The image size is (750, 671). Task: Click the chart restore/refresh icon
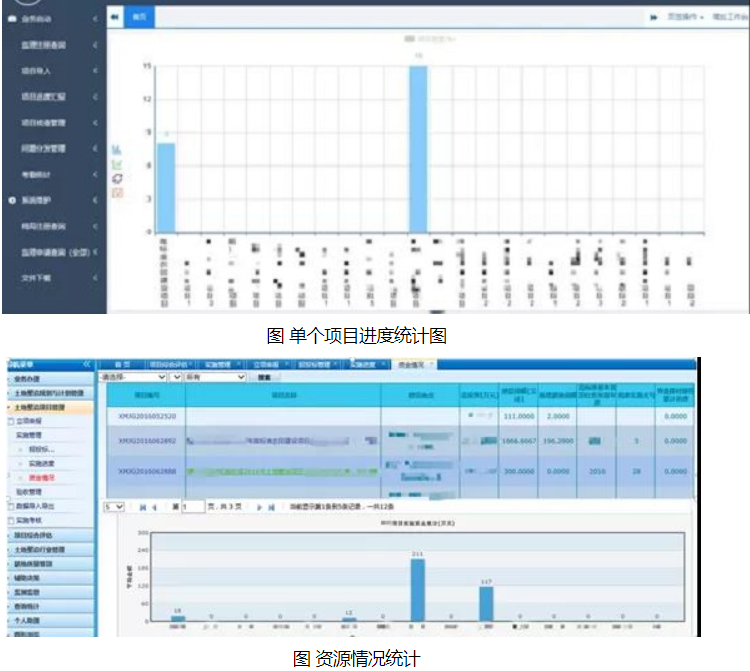(117, 178)
